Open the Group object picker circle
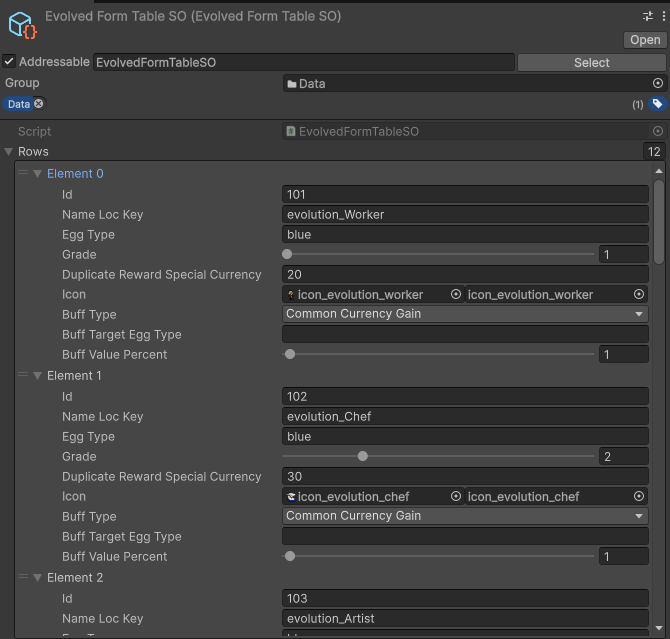The width and height of the screenshot is (670, 639). [658, 83]
